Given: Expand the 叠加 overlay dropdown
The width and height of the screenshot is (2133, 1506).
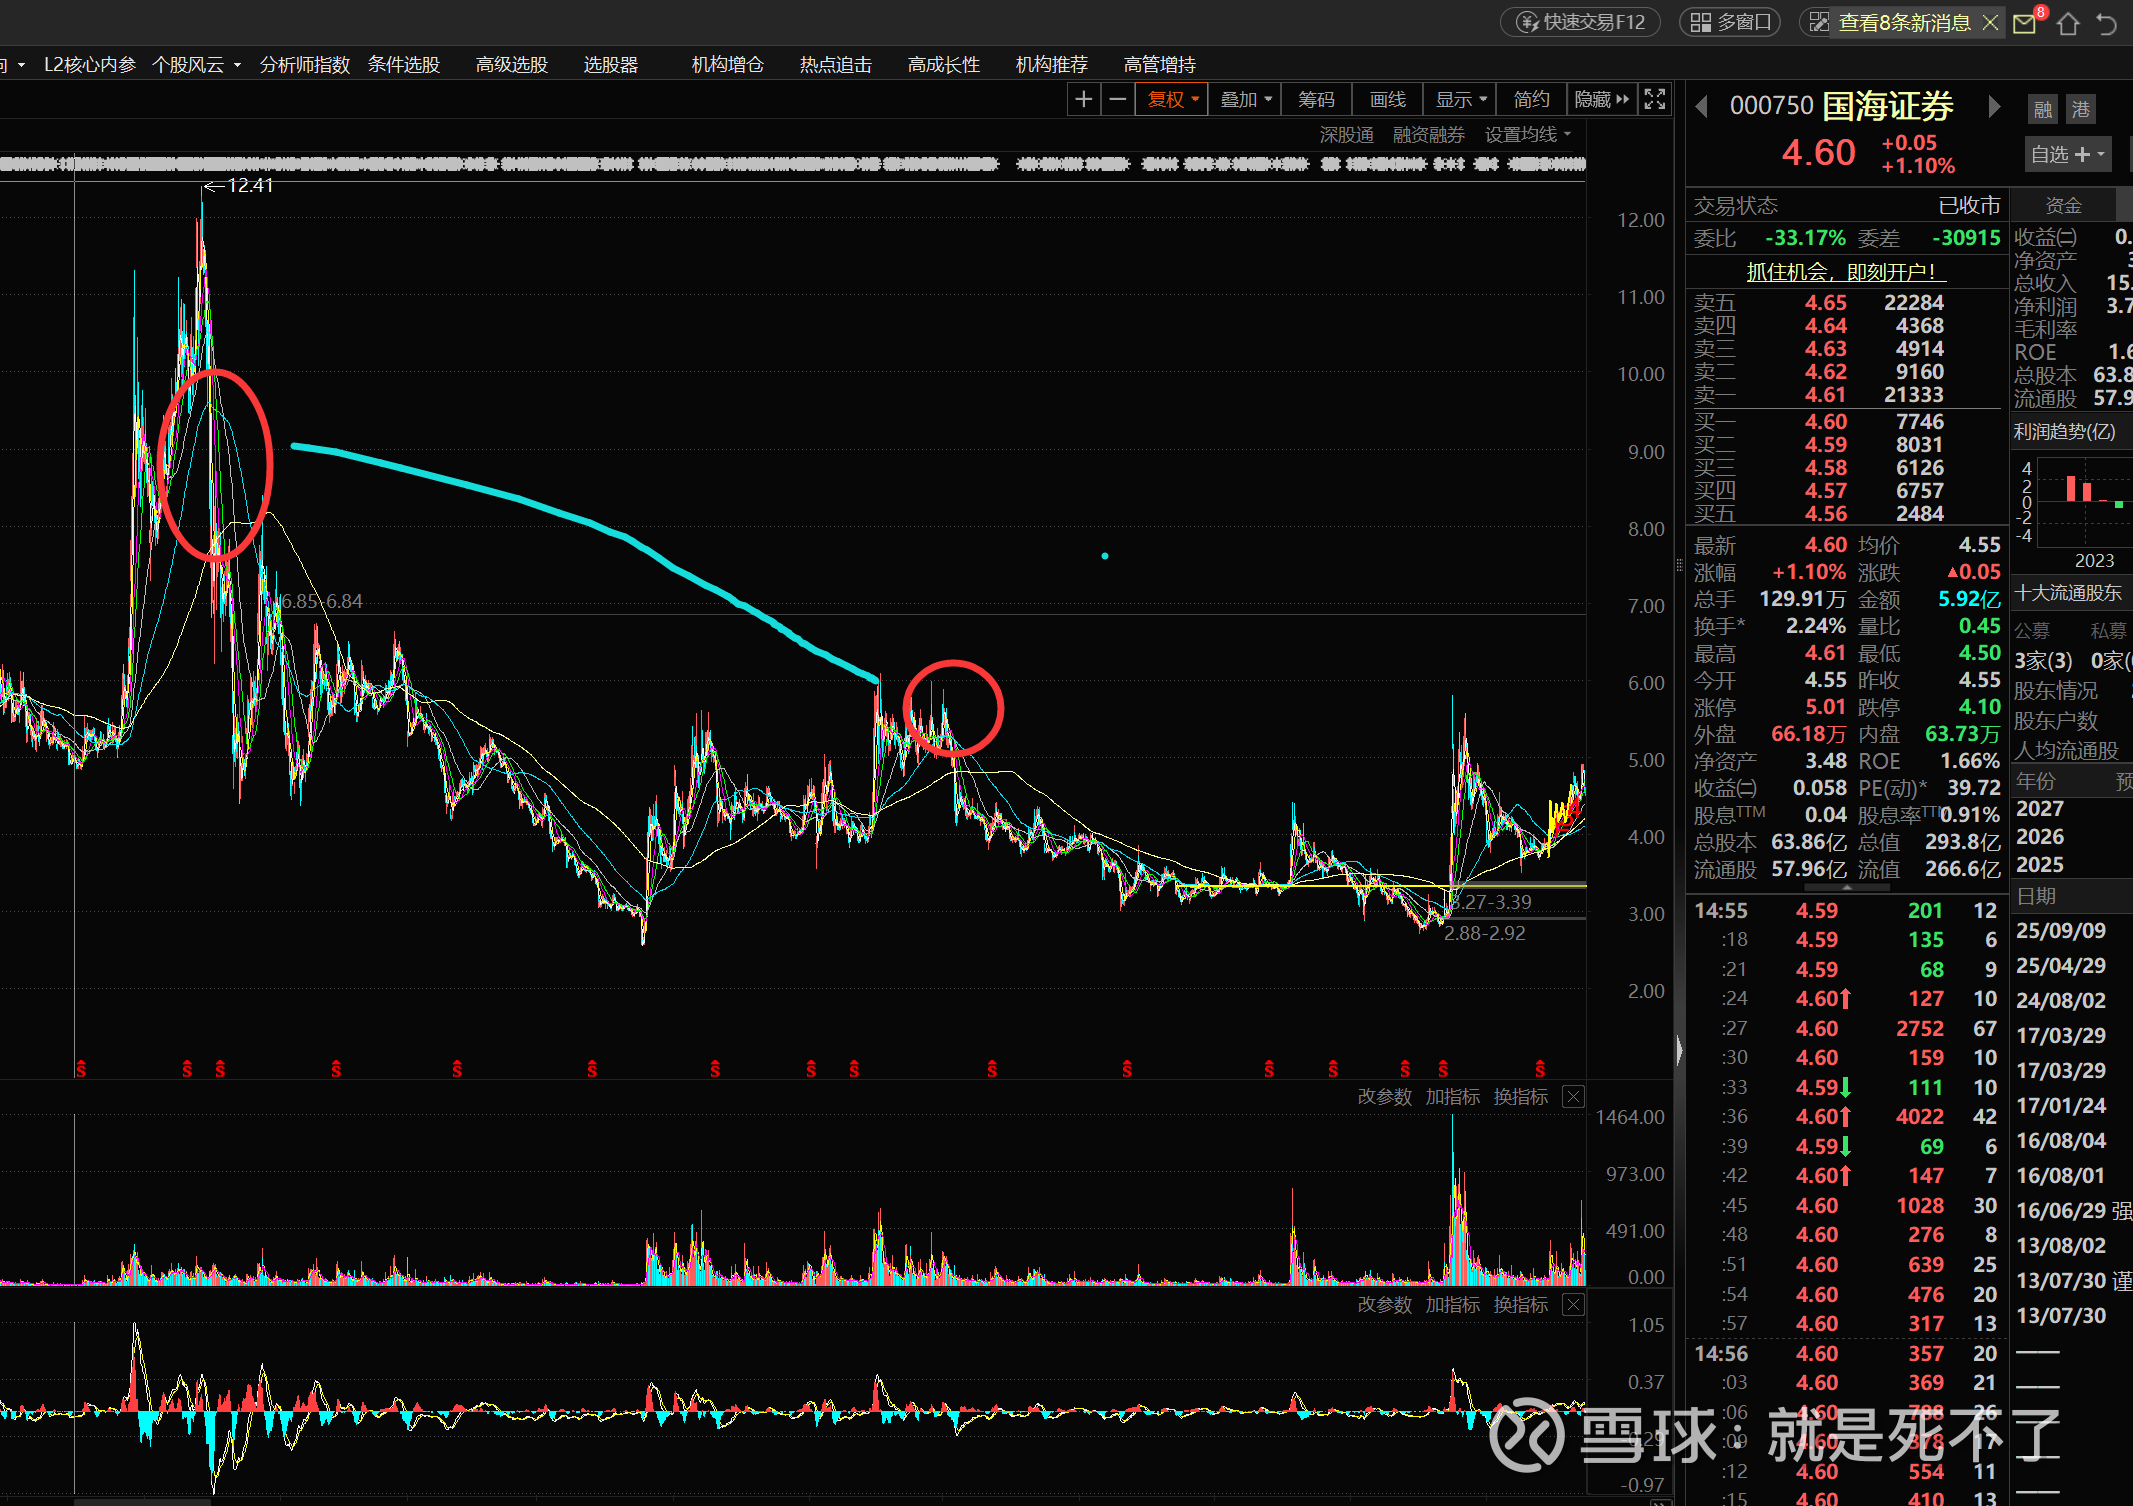Looking at the screenshot, I should click(1245, 99).
